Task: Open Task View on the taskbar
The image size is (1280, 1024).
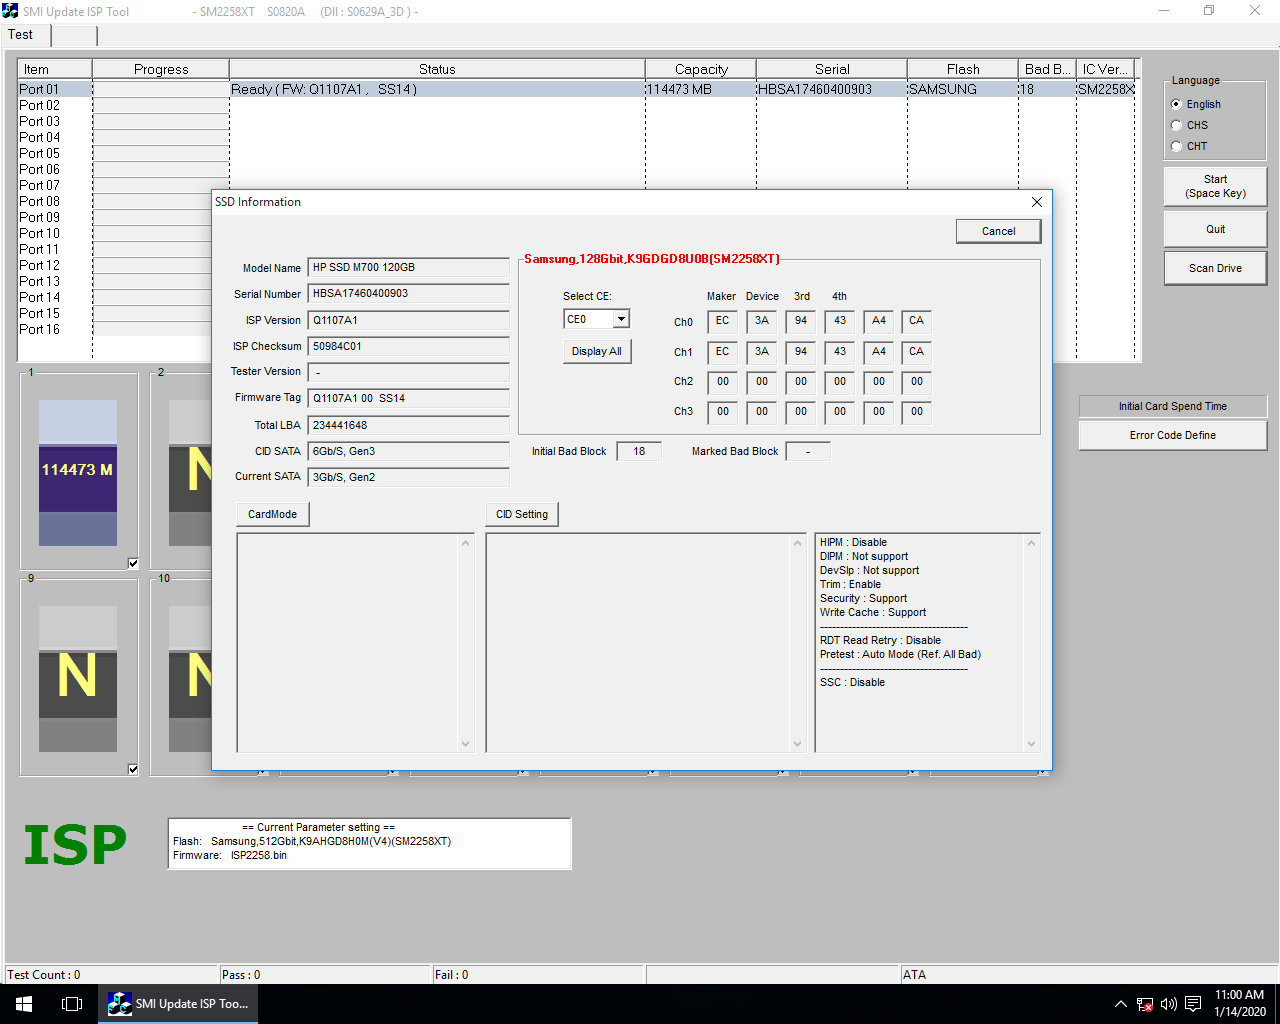Action: [x=72, y=1004]
